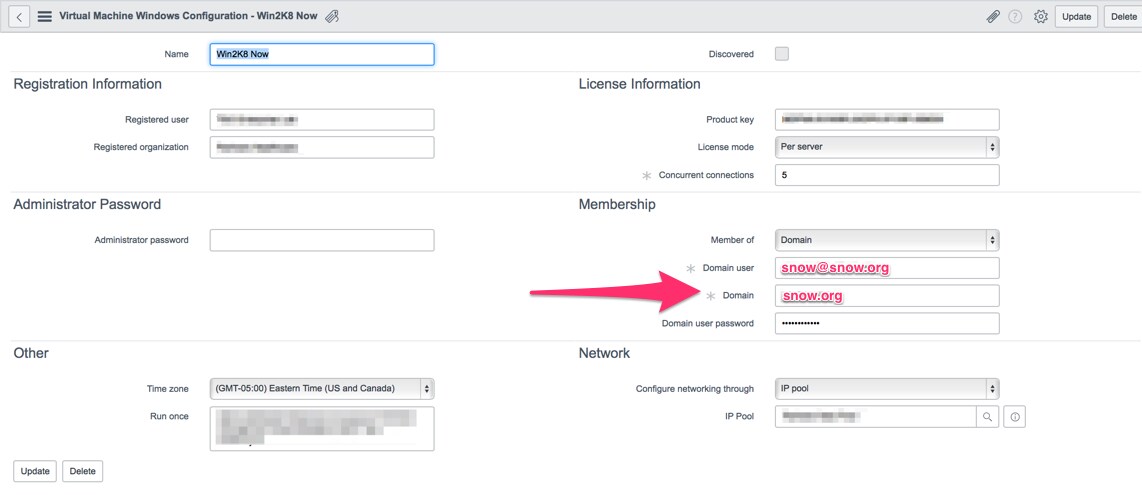Screen dimensions: 1142x495
Task: Click the tags icon beside title
Action: pos(333,16)
